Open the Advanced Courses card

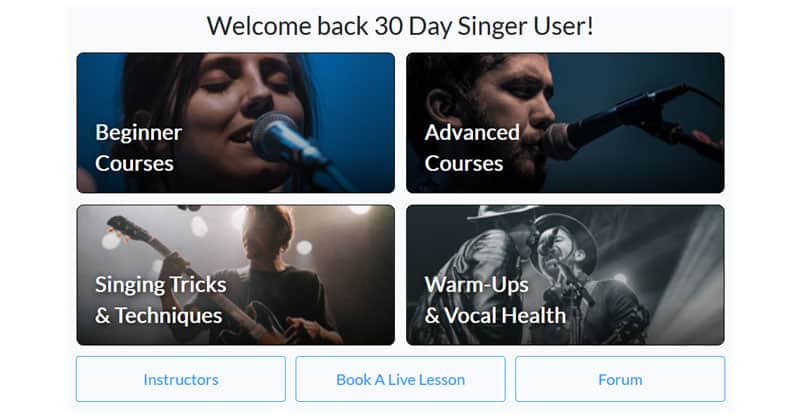(565, 122)
